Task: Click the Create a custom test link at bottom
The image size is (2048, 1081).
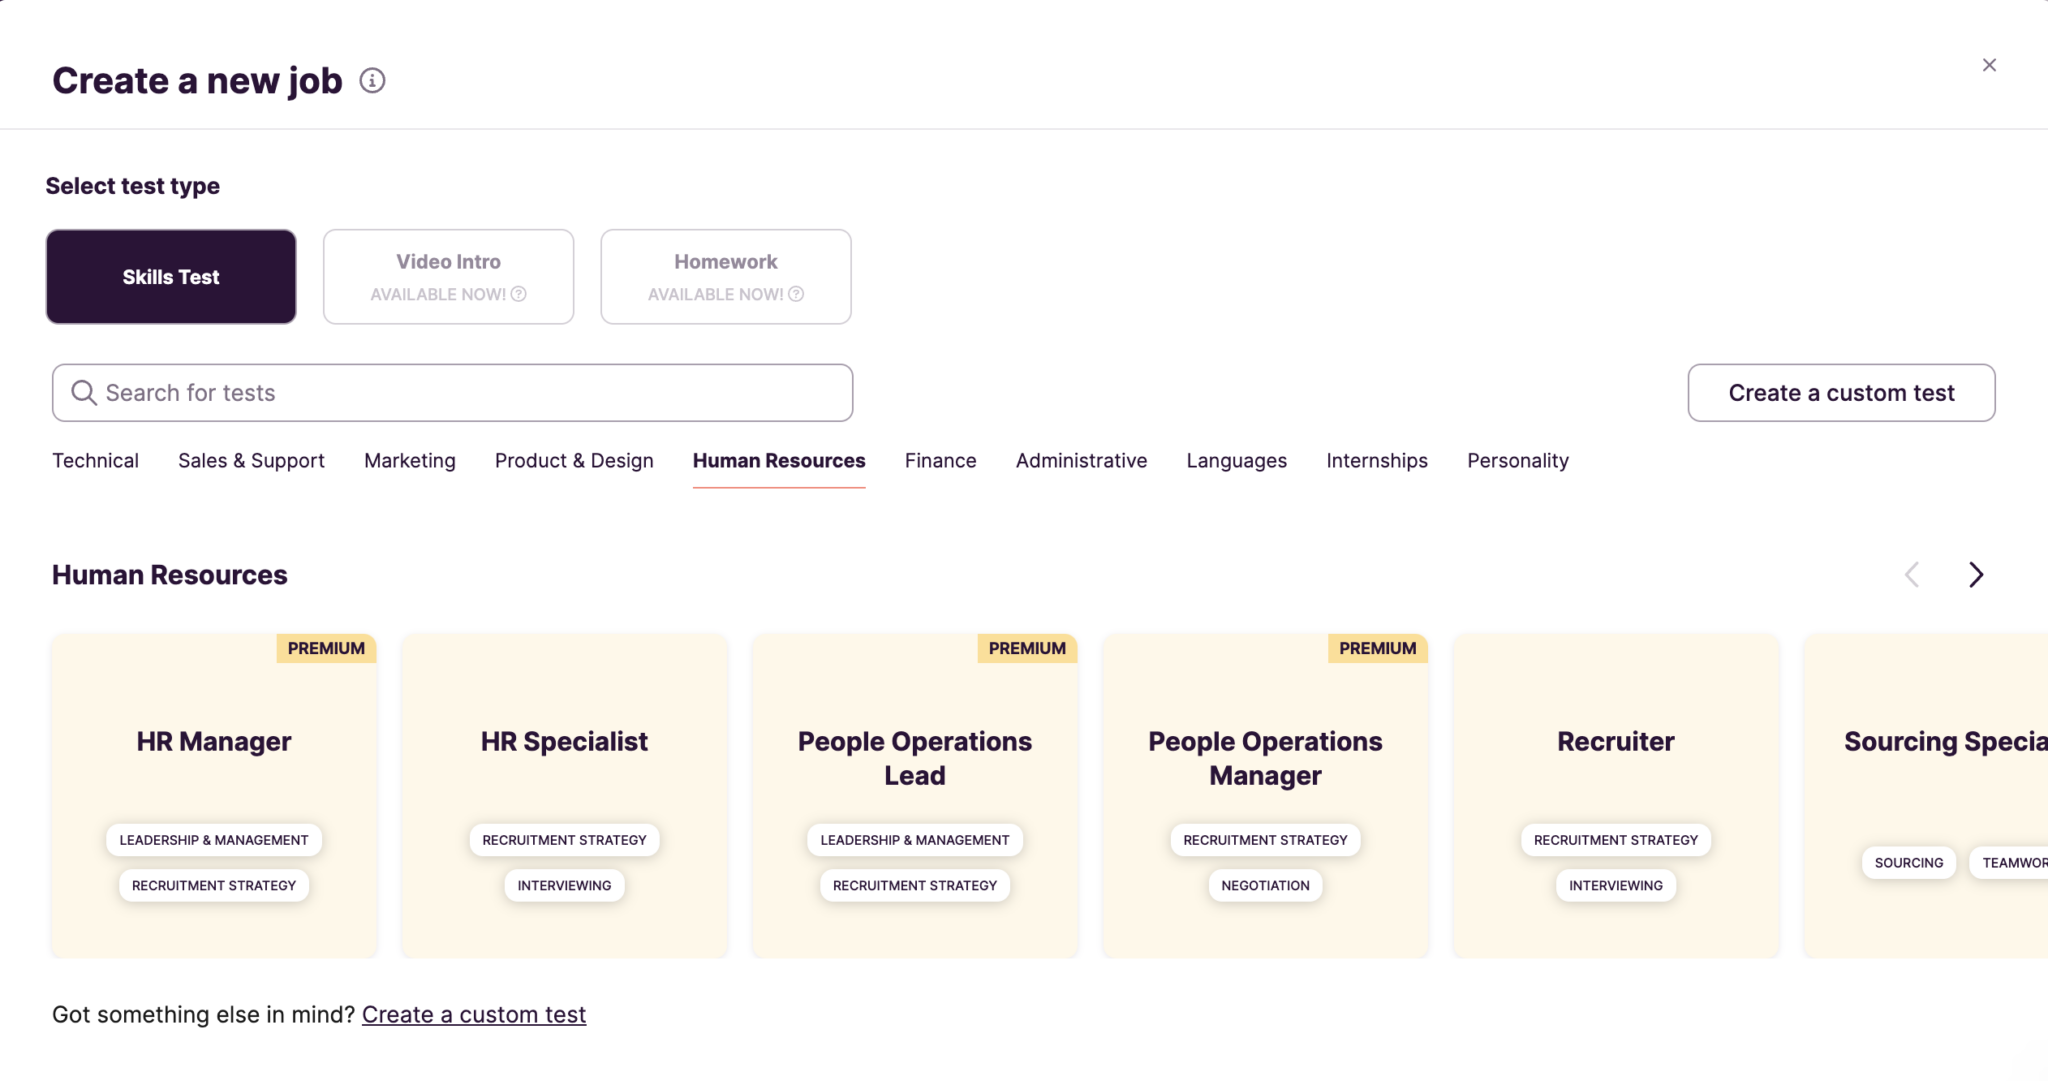Action: (474, 1014)
